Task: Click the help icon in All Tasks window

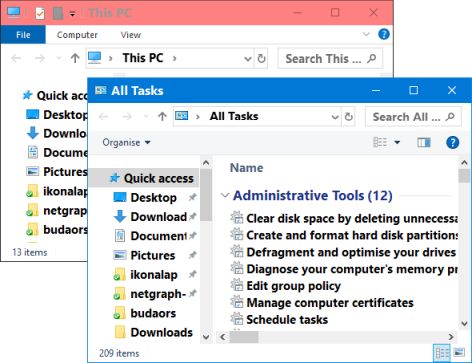Action: tap(452, 142)
